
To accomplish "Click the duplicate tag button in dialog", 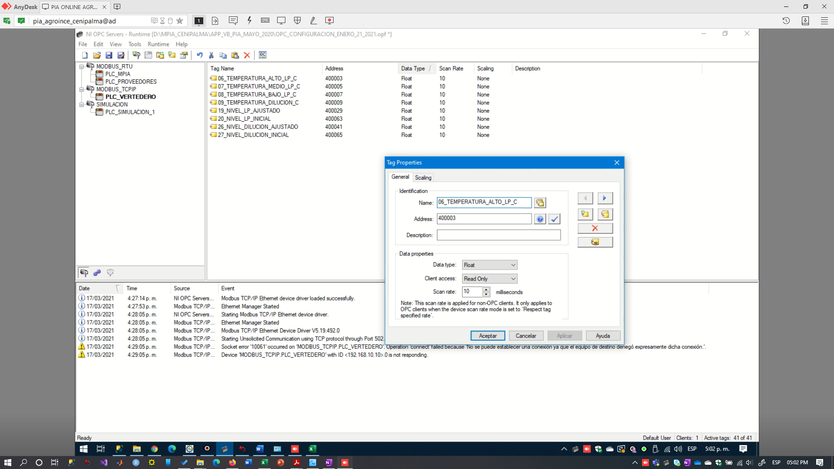I will (x=604, y=214).
